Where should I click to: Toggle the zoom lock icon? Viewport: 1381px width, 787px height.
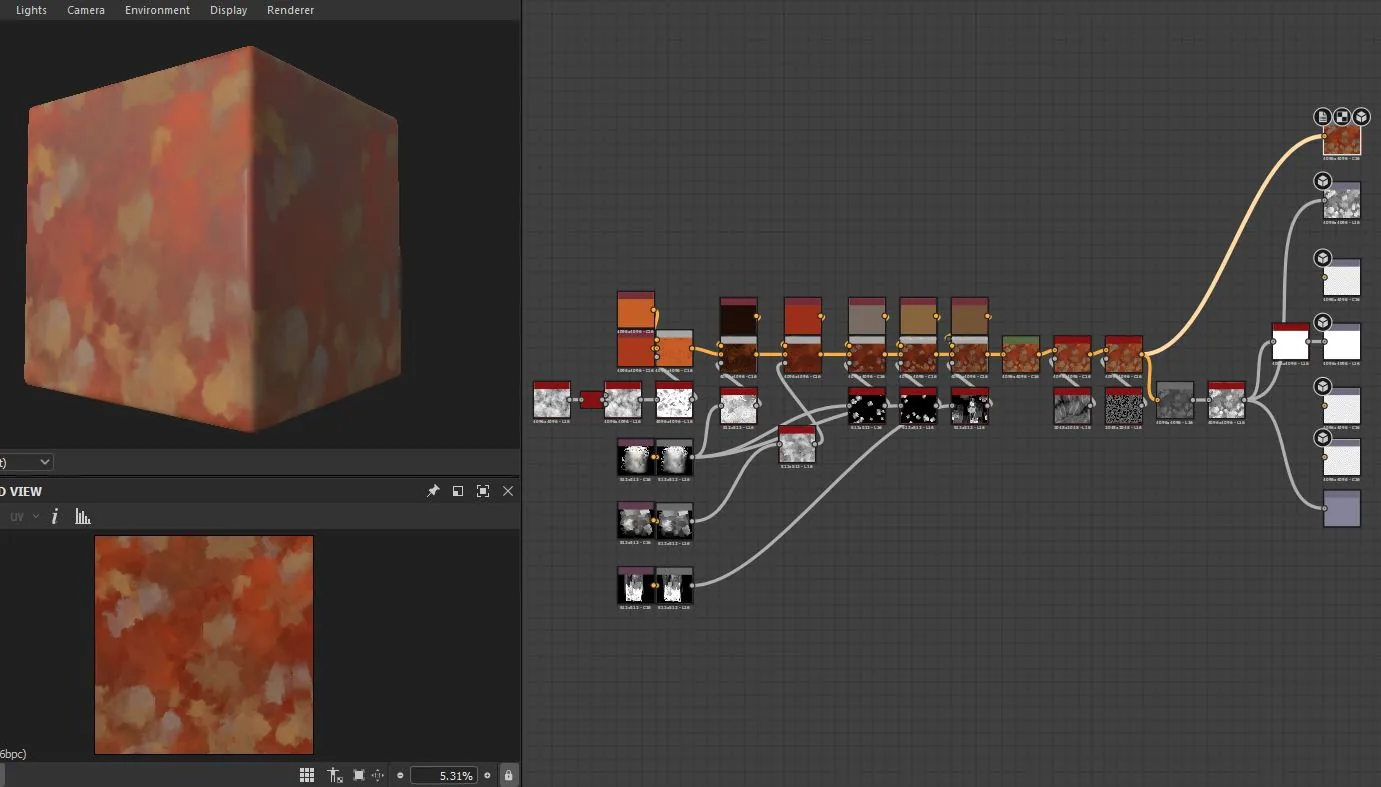tap(508, 775)
